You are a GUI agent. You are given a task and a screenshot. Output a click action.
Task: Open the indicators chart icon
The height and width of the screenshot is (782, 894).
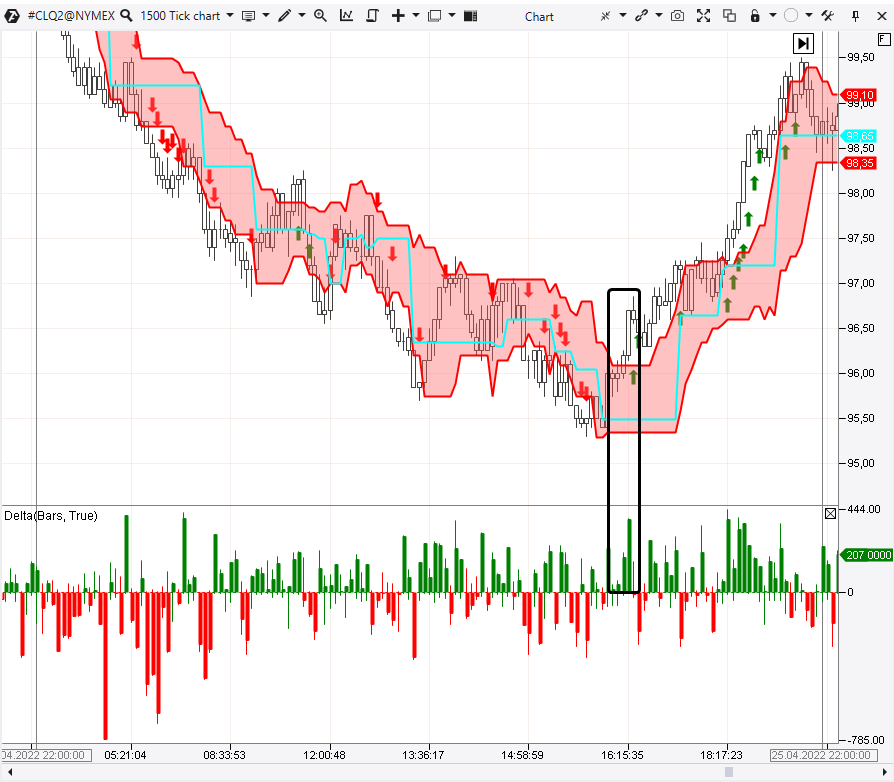coord(346,16)
